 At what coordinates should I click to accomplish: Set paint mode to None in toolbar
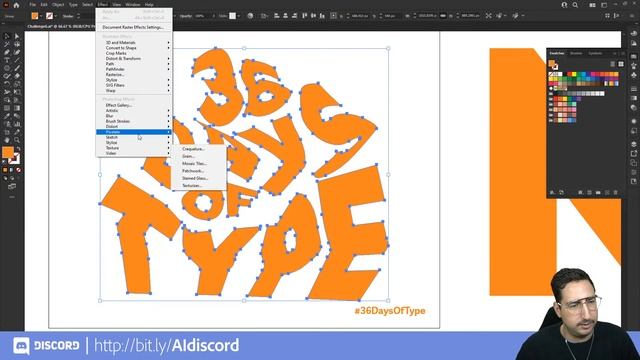(x=18, y=170)
